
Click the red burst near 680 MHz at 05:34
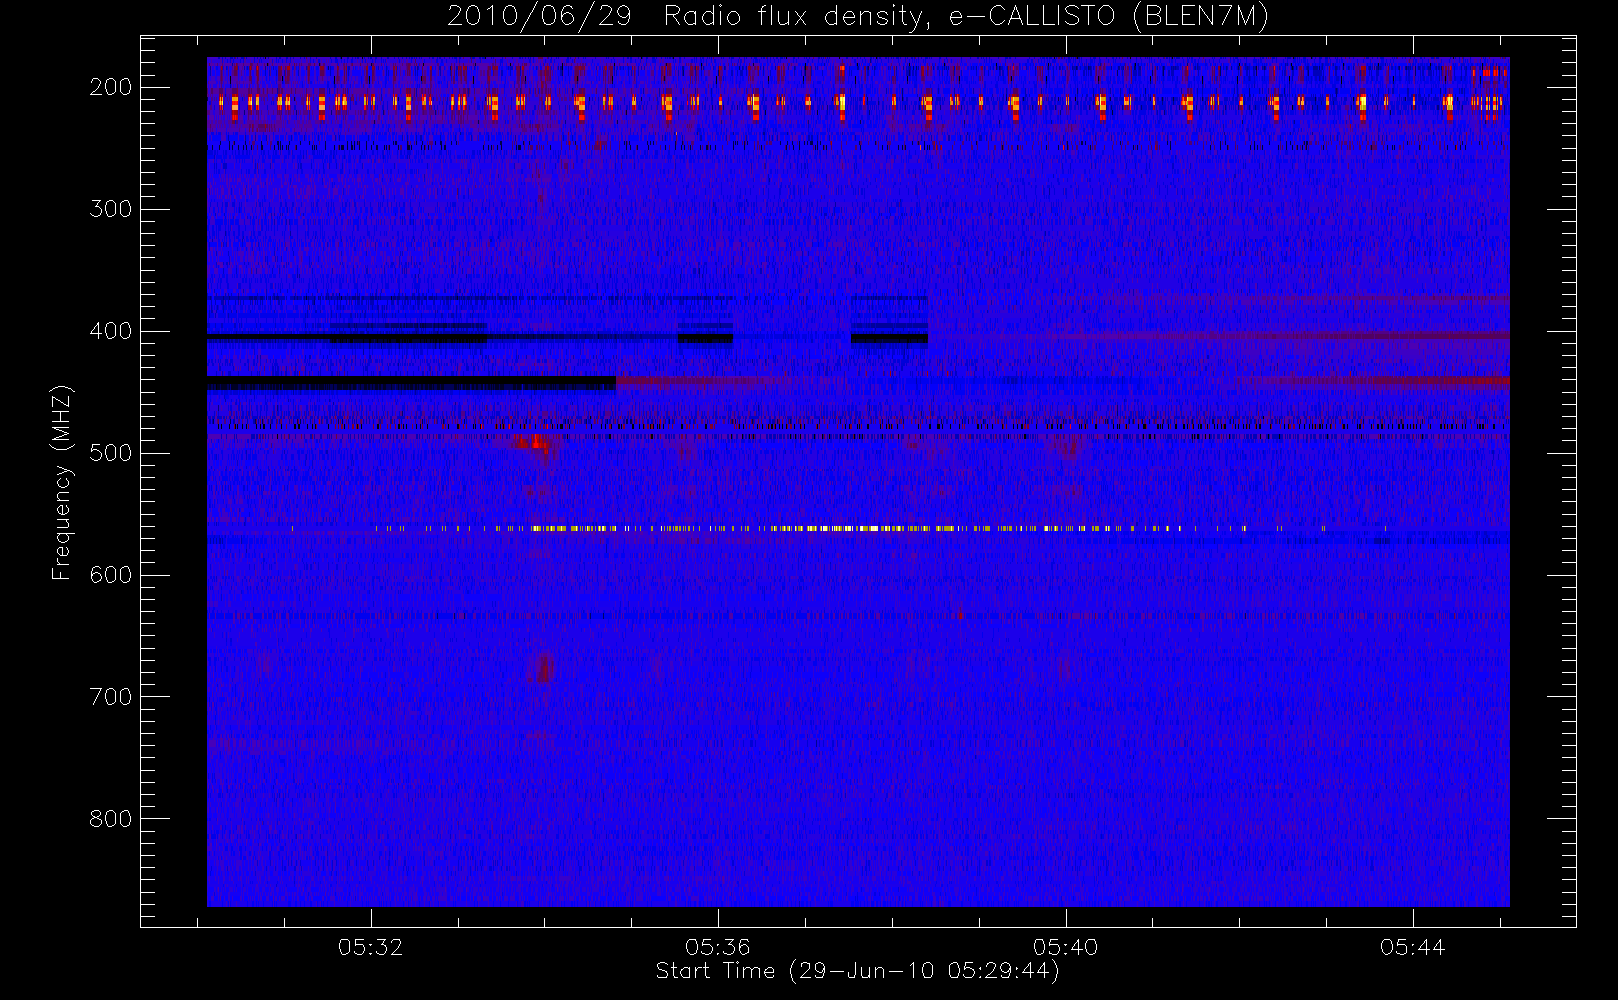click(x=543, y=667)
